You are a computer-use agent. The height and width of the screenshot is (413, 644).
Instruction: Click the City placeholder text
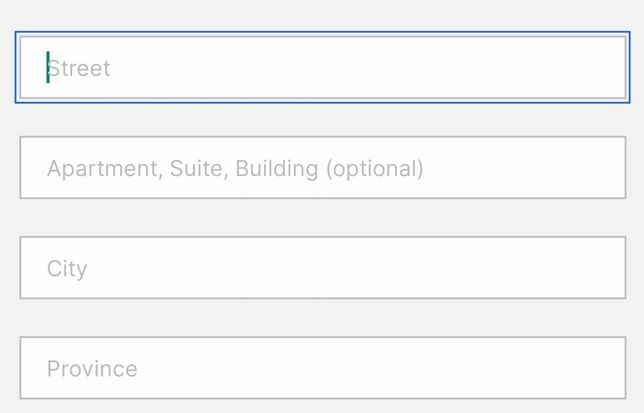click(x=67, y=269)
